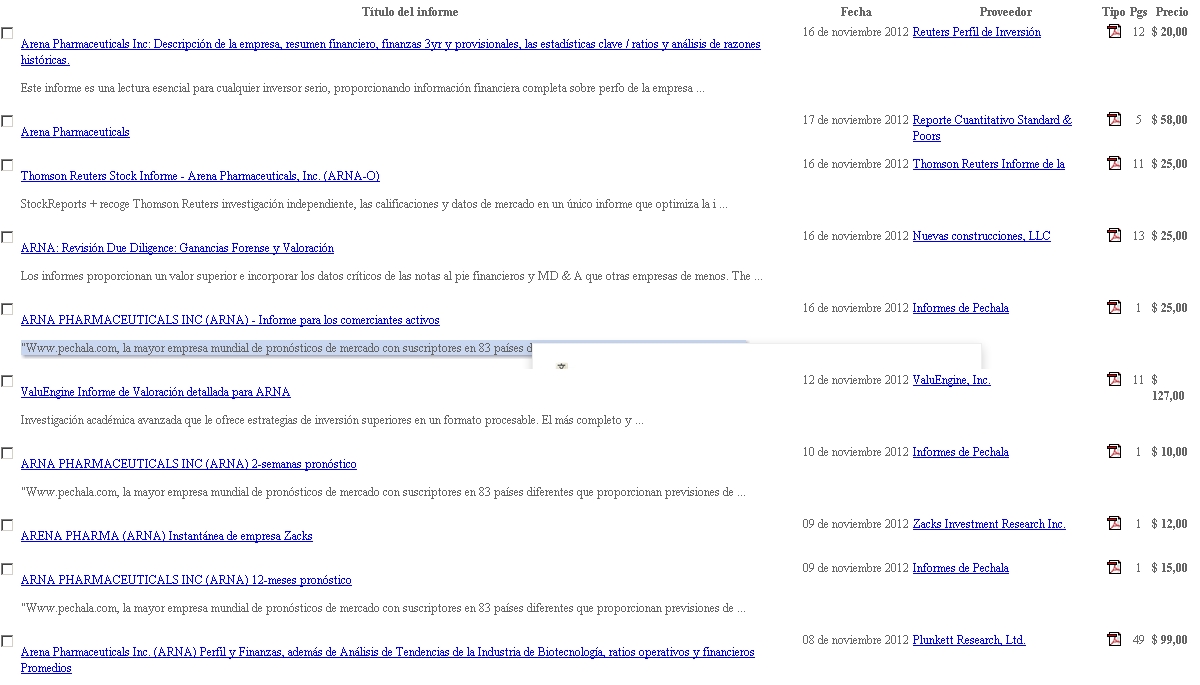The height and width of the screenshot is (685, 1200).
Task: Select the $ 99,00 price value
Action: coord(1169,640)
